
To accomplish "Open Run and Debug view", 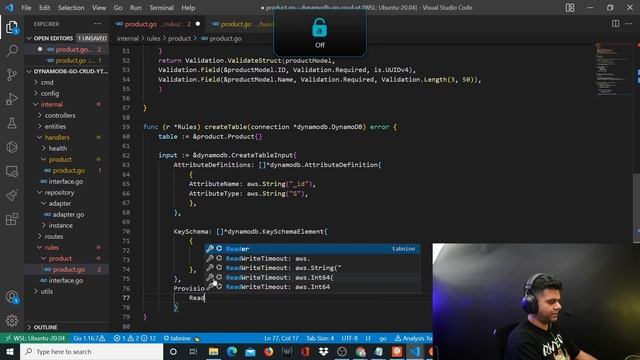I will click(12, 99).
